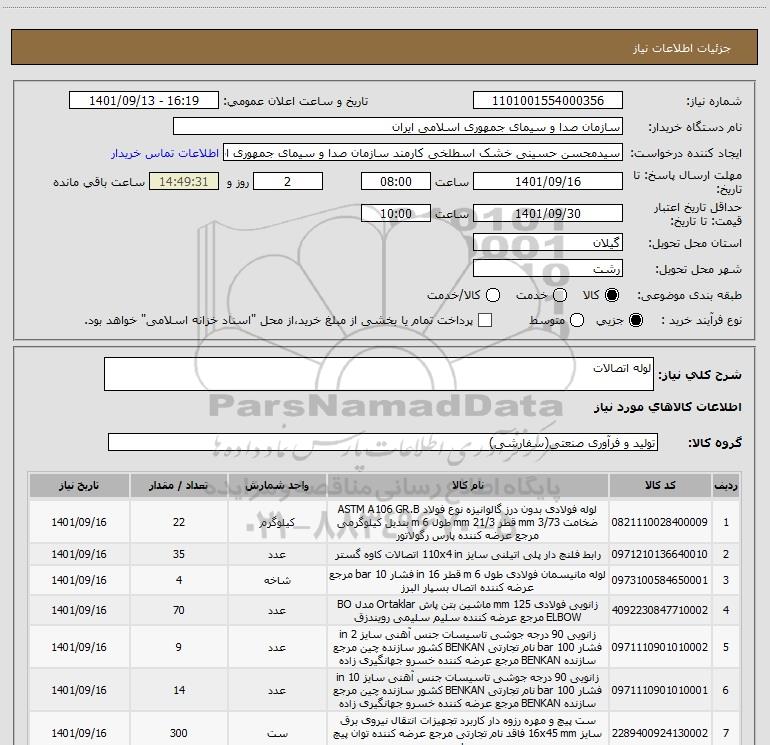Click the price validity date 1401/09/30 field
Viewport: 770px width, 745px height.
(548, 214)
